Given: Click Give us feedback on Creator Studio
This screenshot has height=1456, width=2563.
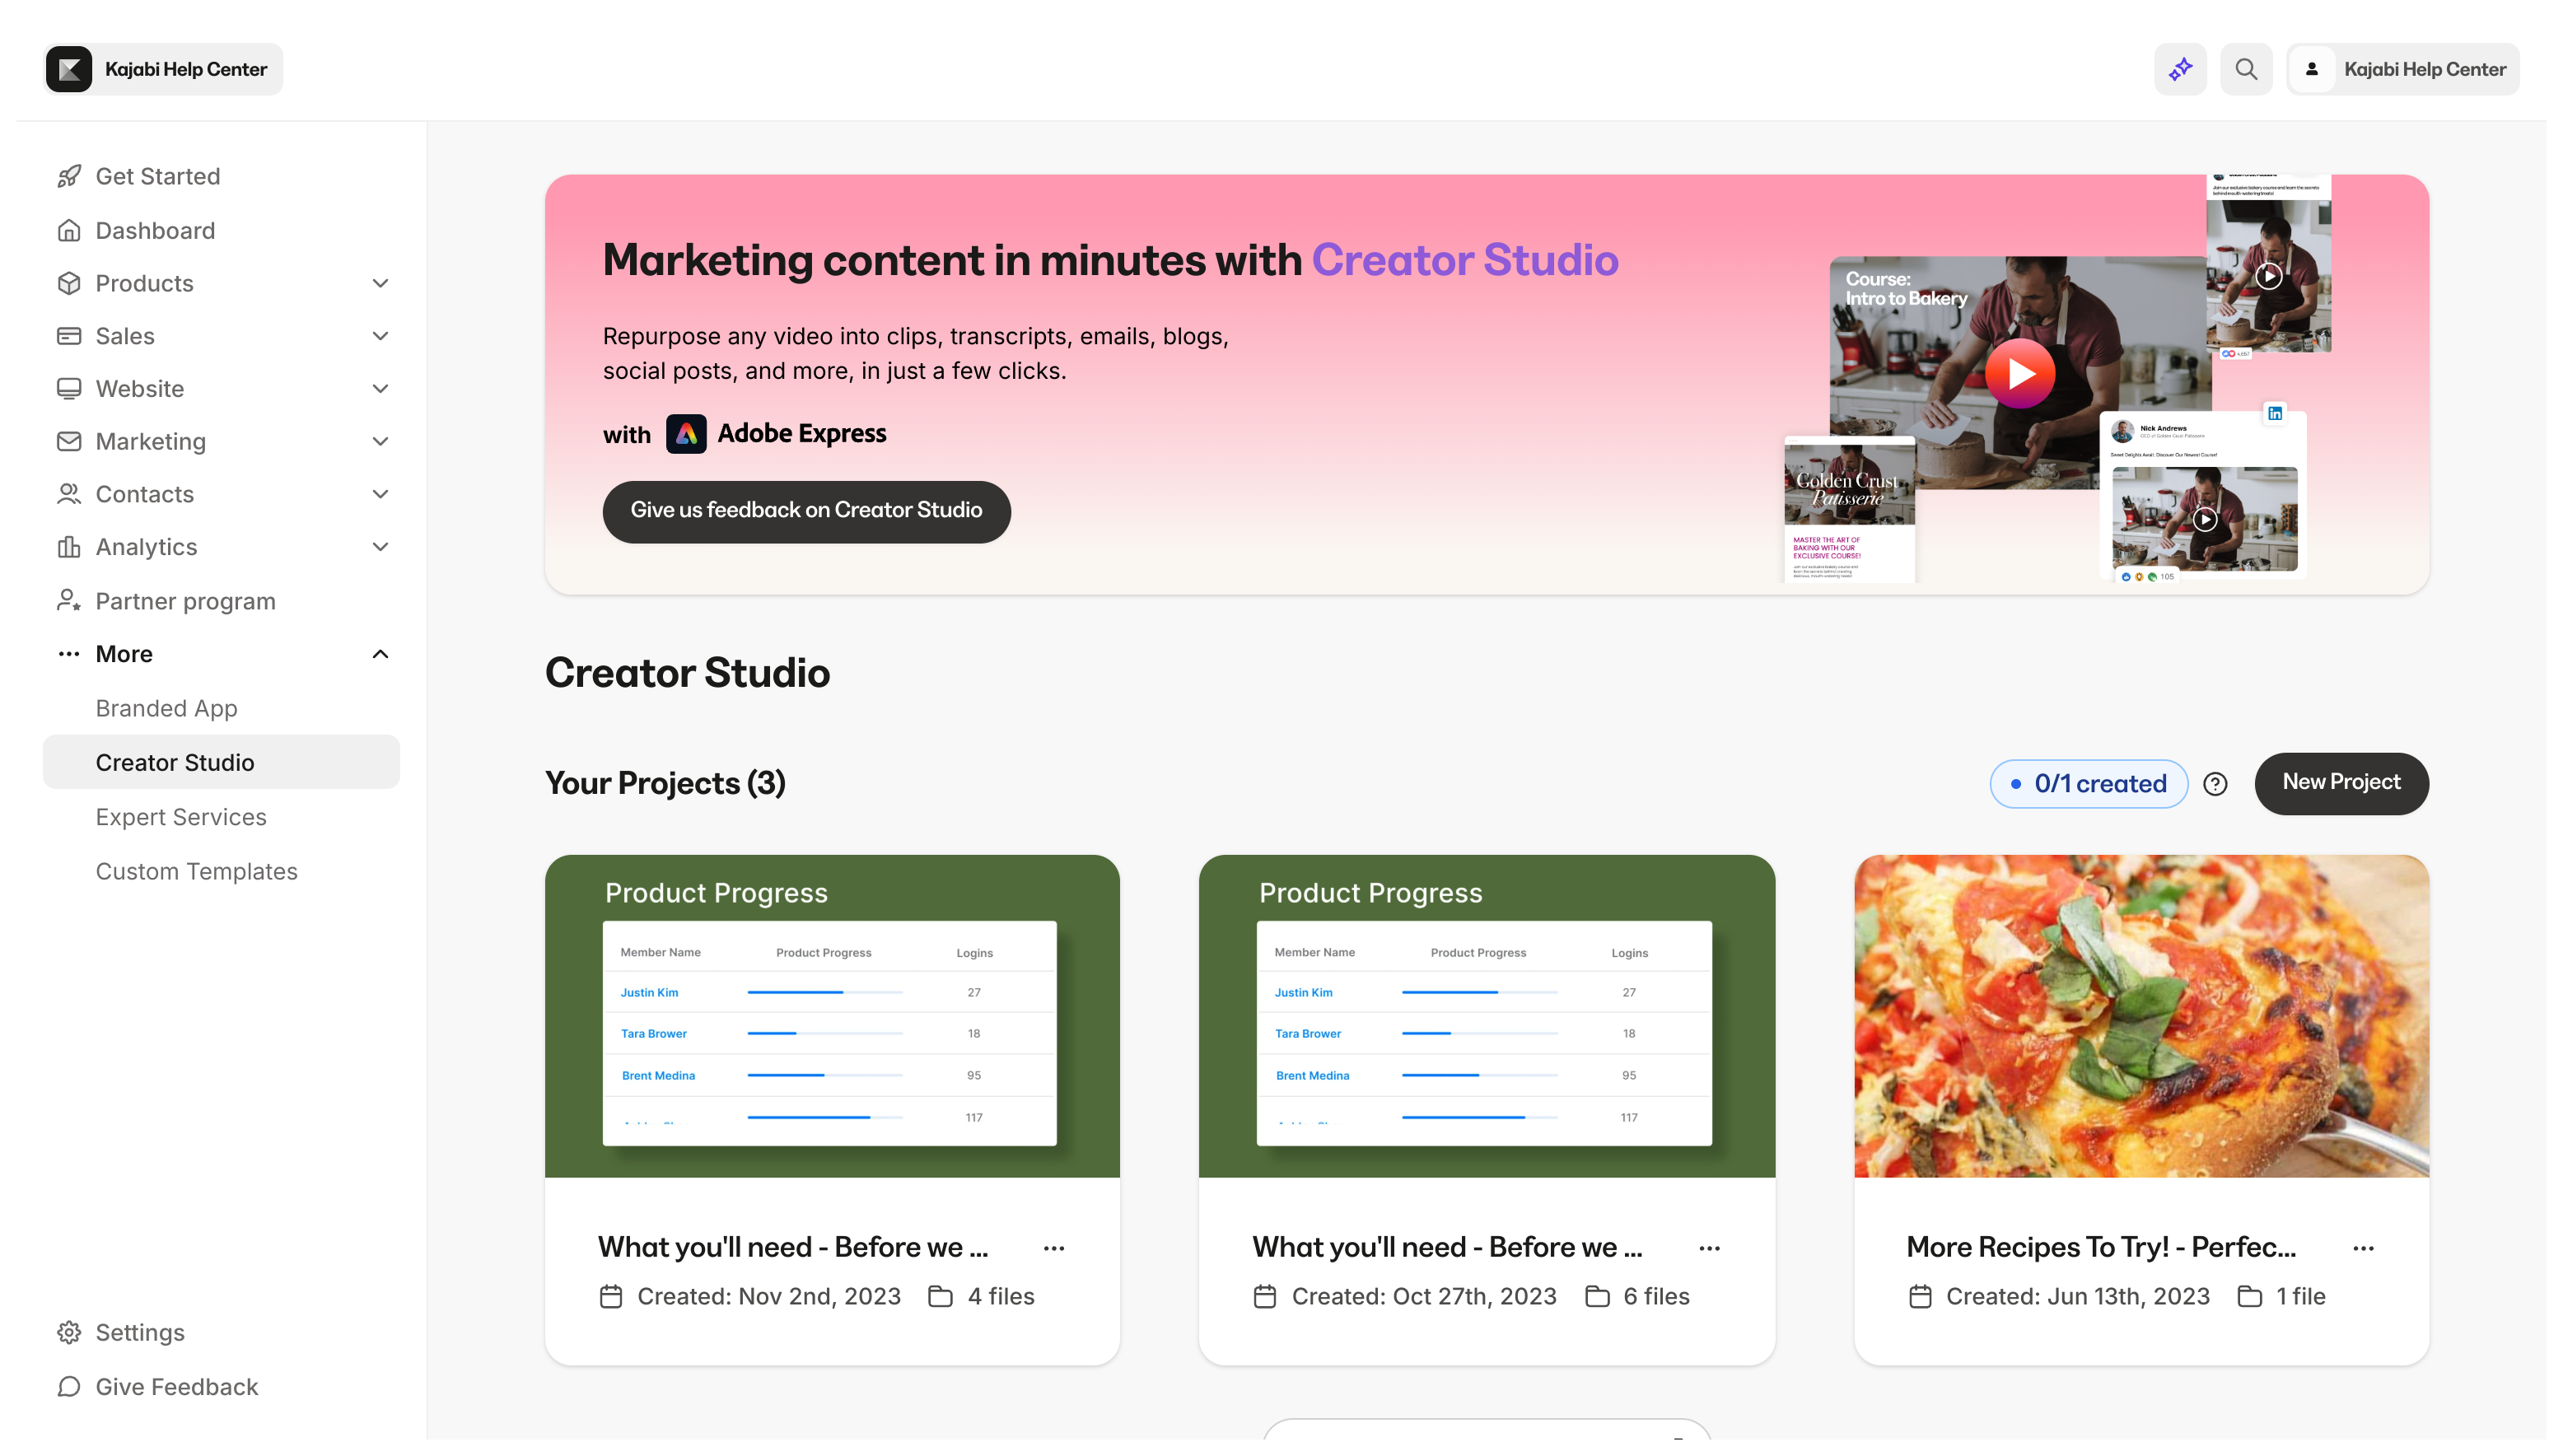Looking at the screenshot, I should 806,511.
